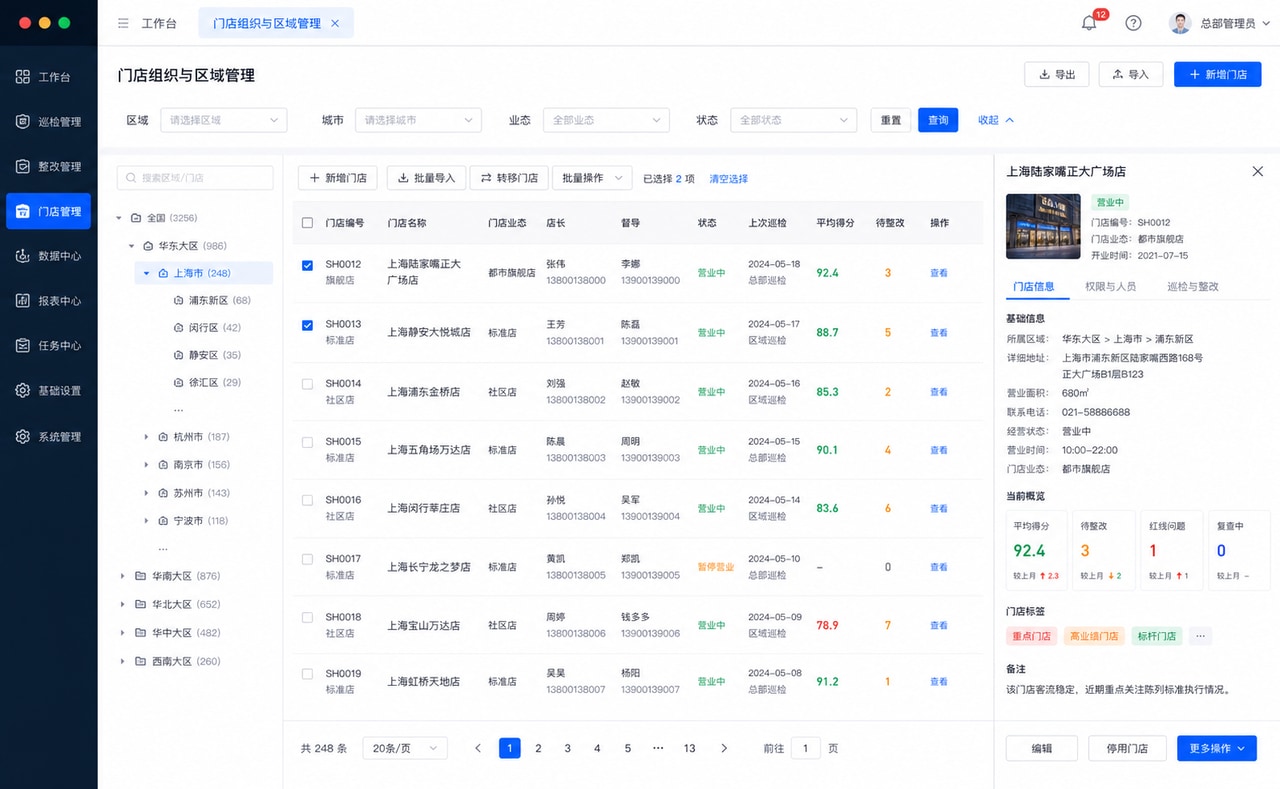Toggle the hamburger menu collapse icon

click(x=123, y=23)
